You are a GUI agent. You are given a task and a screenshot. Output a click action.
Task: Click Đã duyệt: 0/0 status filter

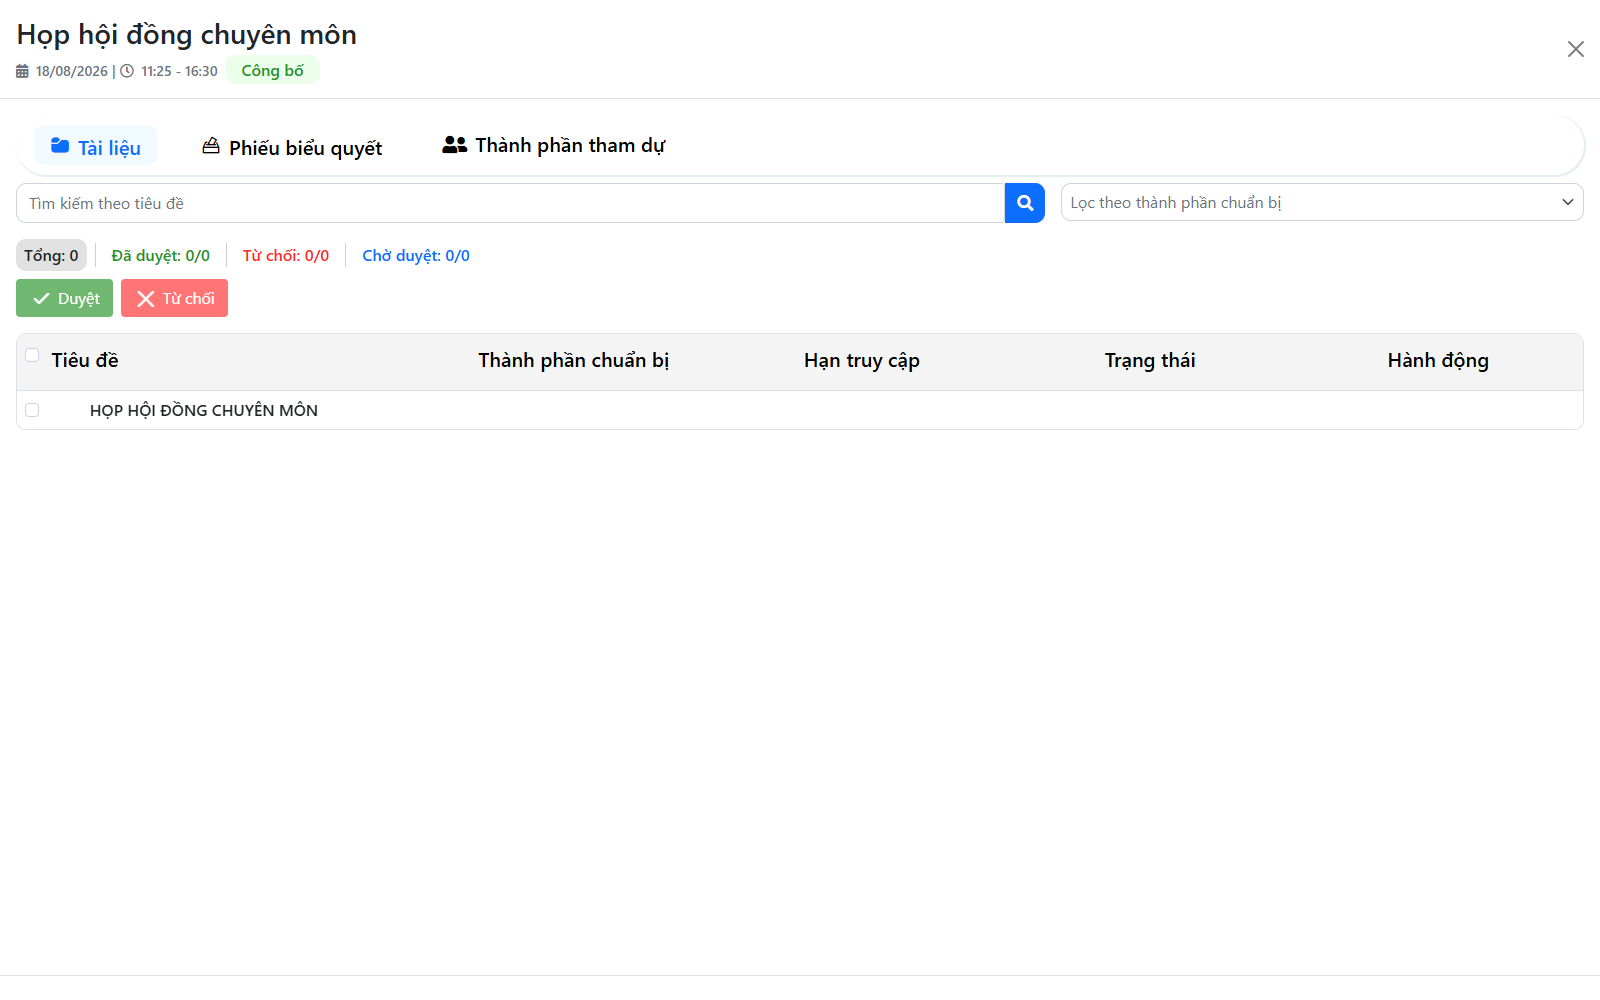(161, 255)
